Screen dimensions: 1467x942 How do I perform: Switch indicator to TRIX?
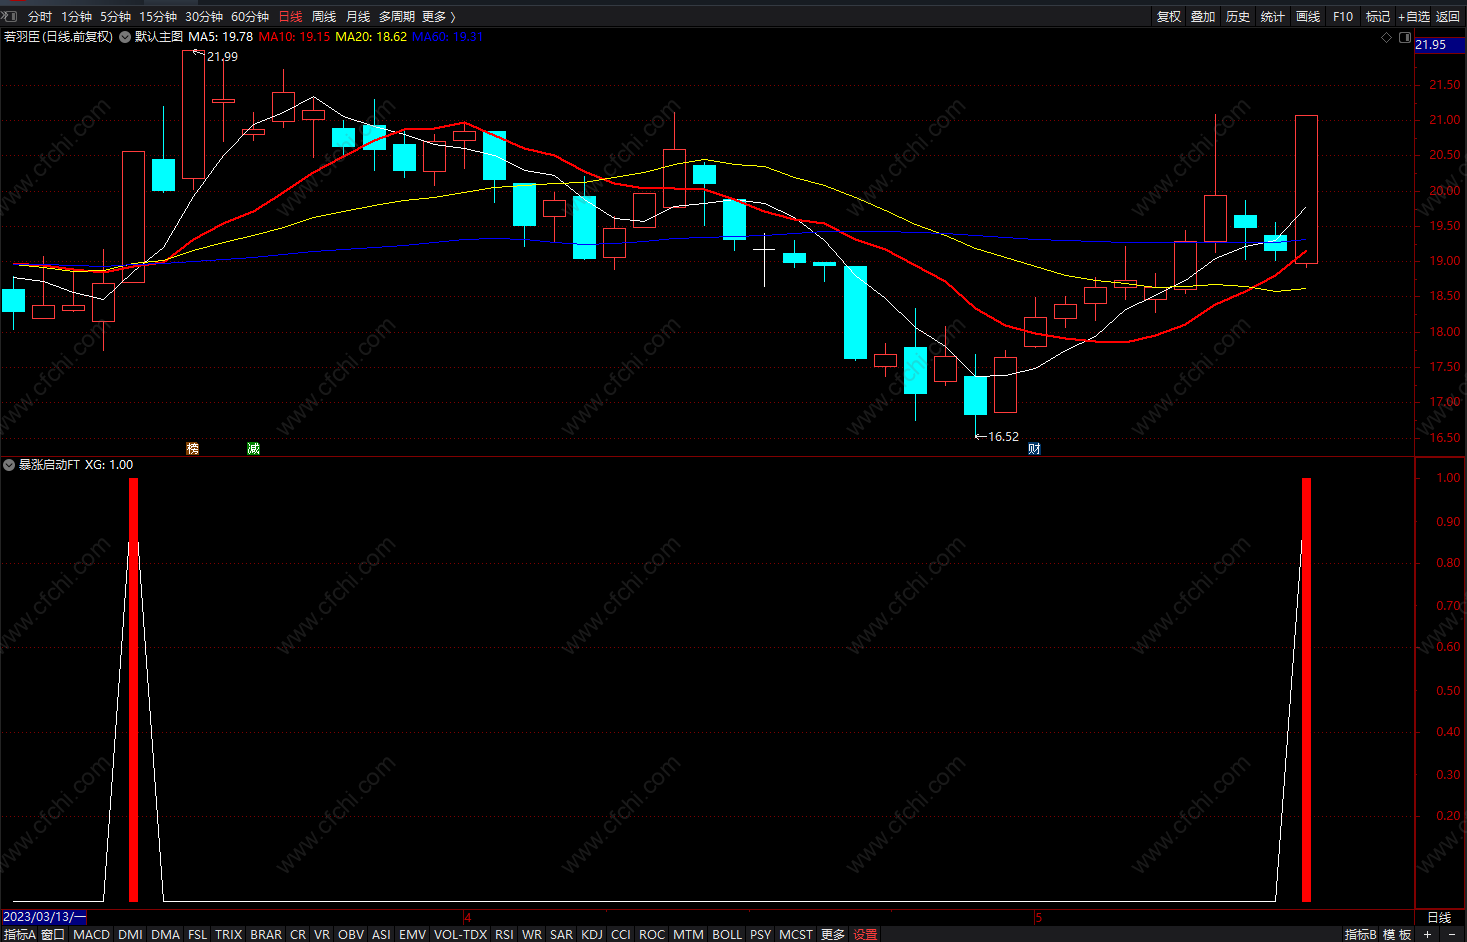coord(229,935)
